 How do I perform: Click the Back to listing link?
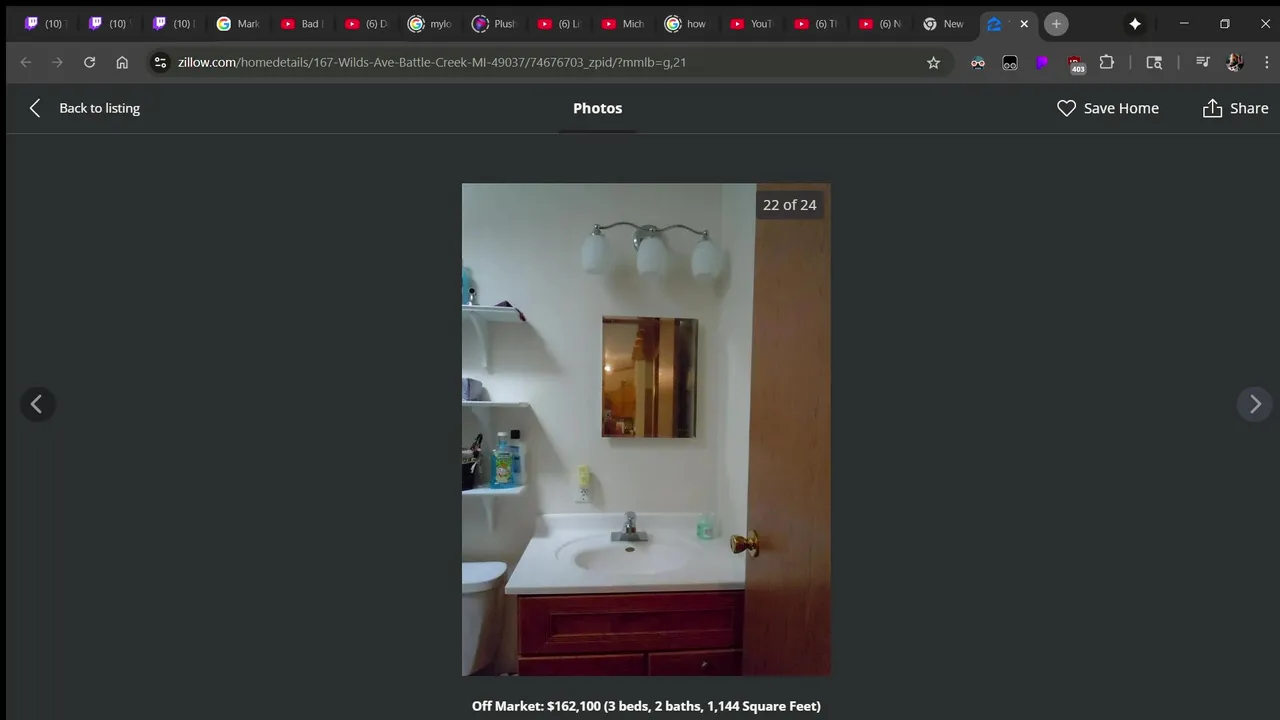tap(99, 108)
